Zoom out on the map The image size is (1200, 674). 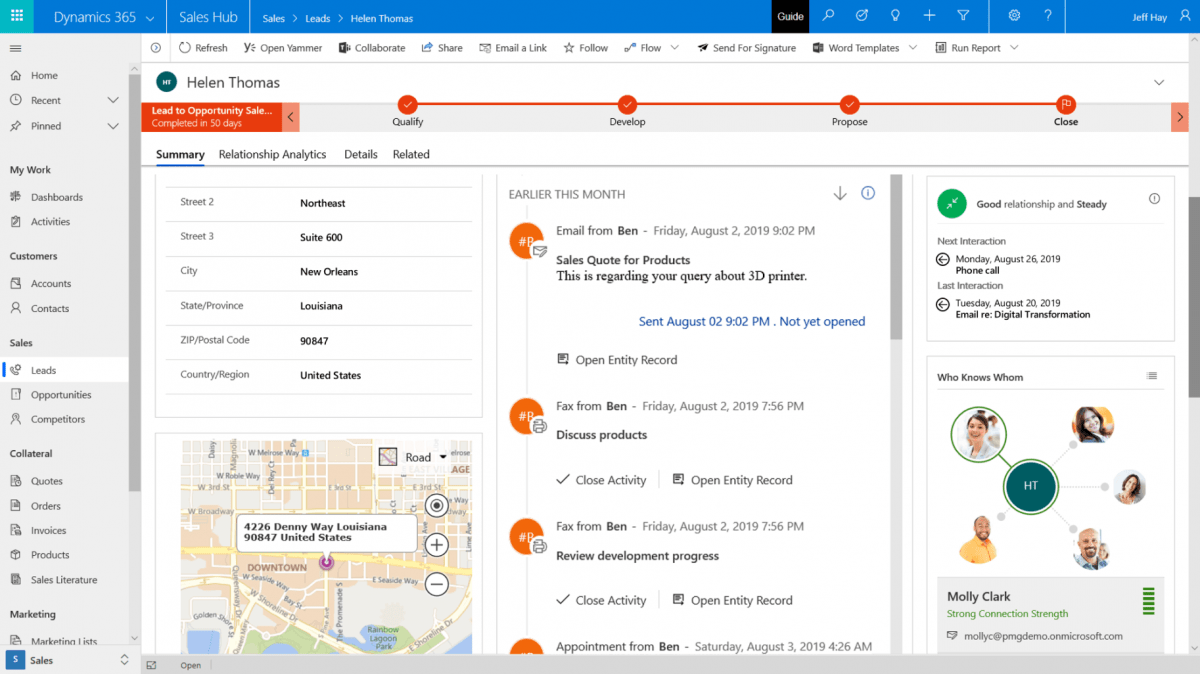pyautogui.click(x=436, y=583)
